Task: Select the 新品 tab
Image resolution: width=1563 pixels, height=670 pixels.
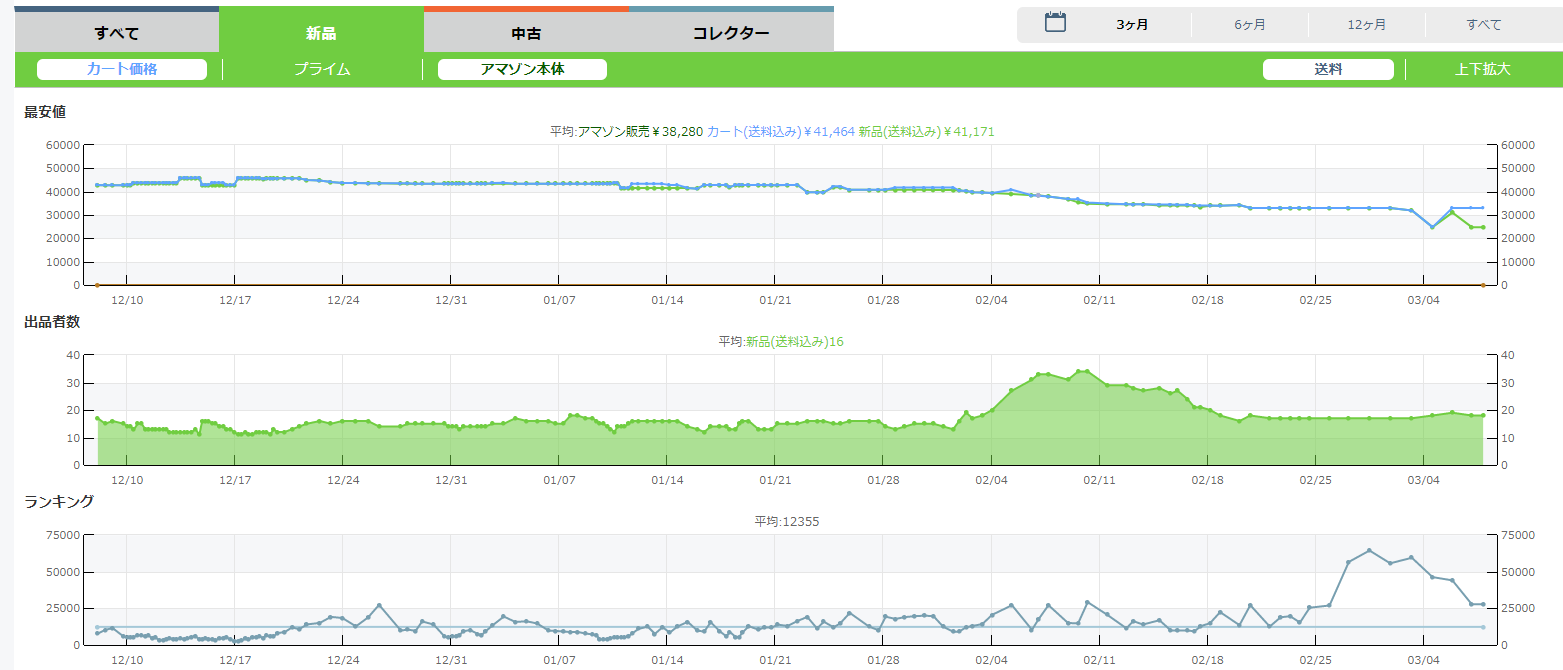Action: [321, 33]
